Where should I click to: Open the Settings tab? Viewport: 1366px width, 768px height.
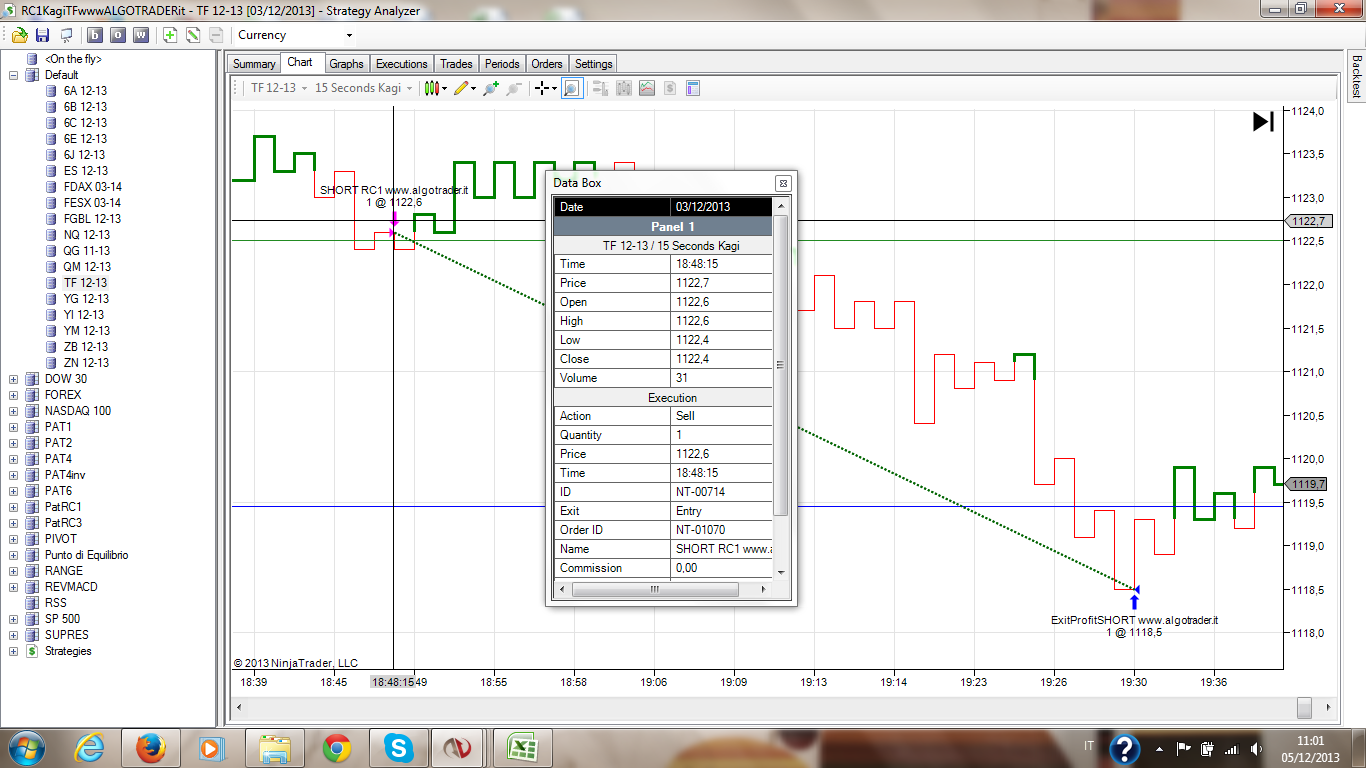pyautogui.click(x=593, y=64)
